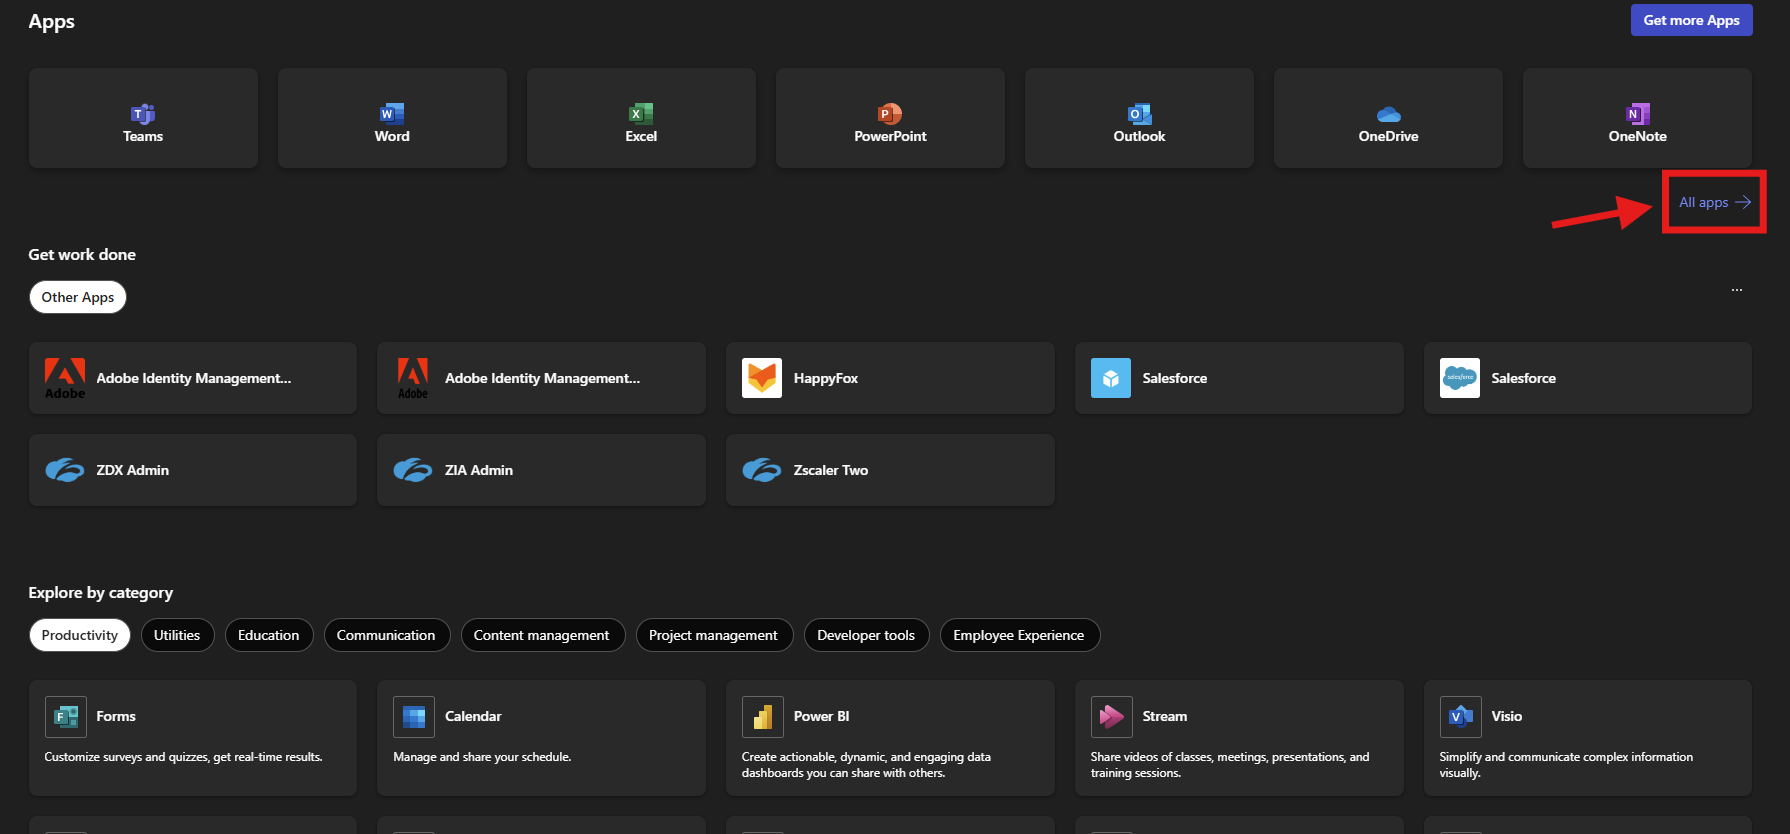This screenshot has width=1790, height=834.
Task: Switch to the Education category
Action: point(269,635)
